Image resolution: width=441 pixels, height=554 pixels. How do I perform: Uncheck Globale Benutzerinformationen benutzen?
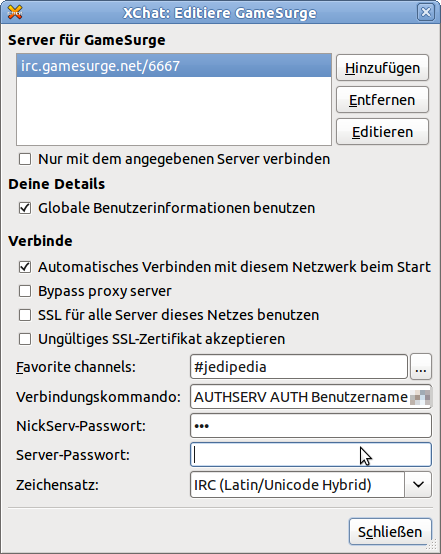(x=25, y=208)
